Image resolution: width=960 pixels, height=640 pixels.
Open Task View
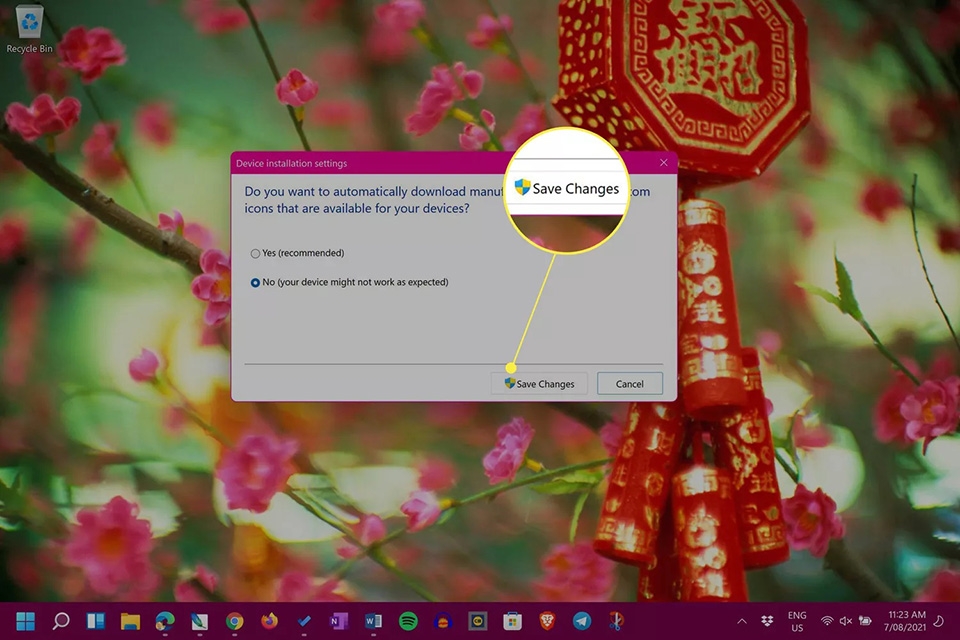95,620
